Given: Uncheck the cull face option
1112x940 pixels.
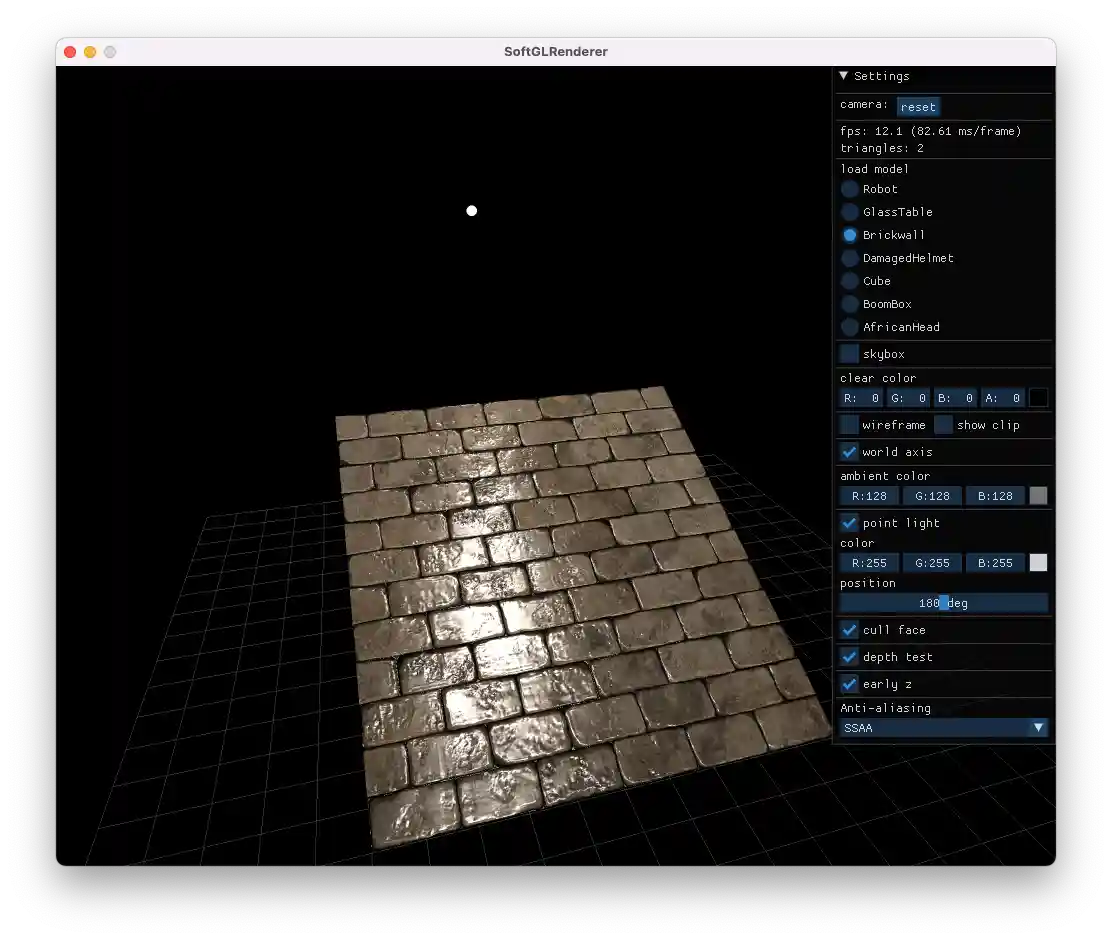Looking at the screenshot, I should [849, 630].
